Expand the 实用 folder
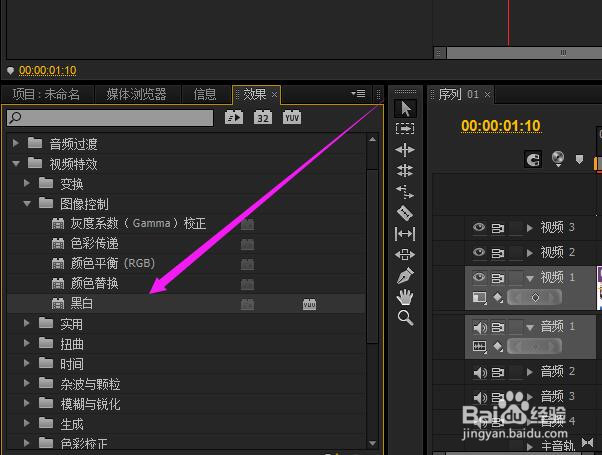602x455 pixels. coord(26,323)
